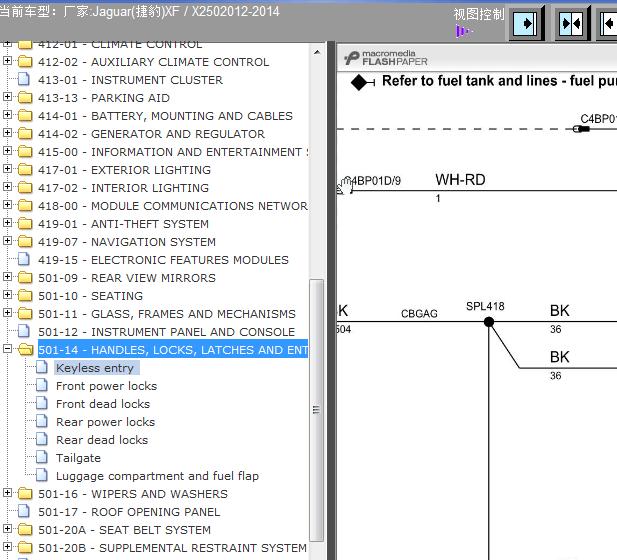The width and height of the screenshot is (617, 560).
Task: Click document icon of 419-15 Electronic Features Modules
Action: [x=24, y=259]
